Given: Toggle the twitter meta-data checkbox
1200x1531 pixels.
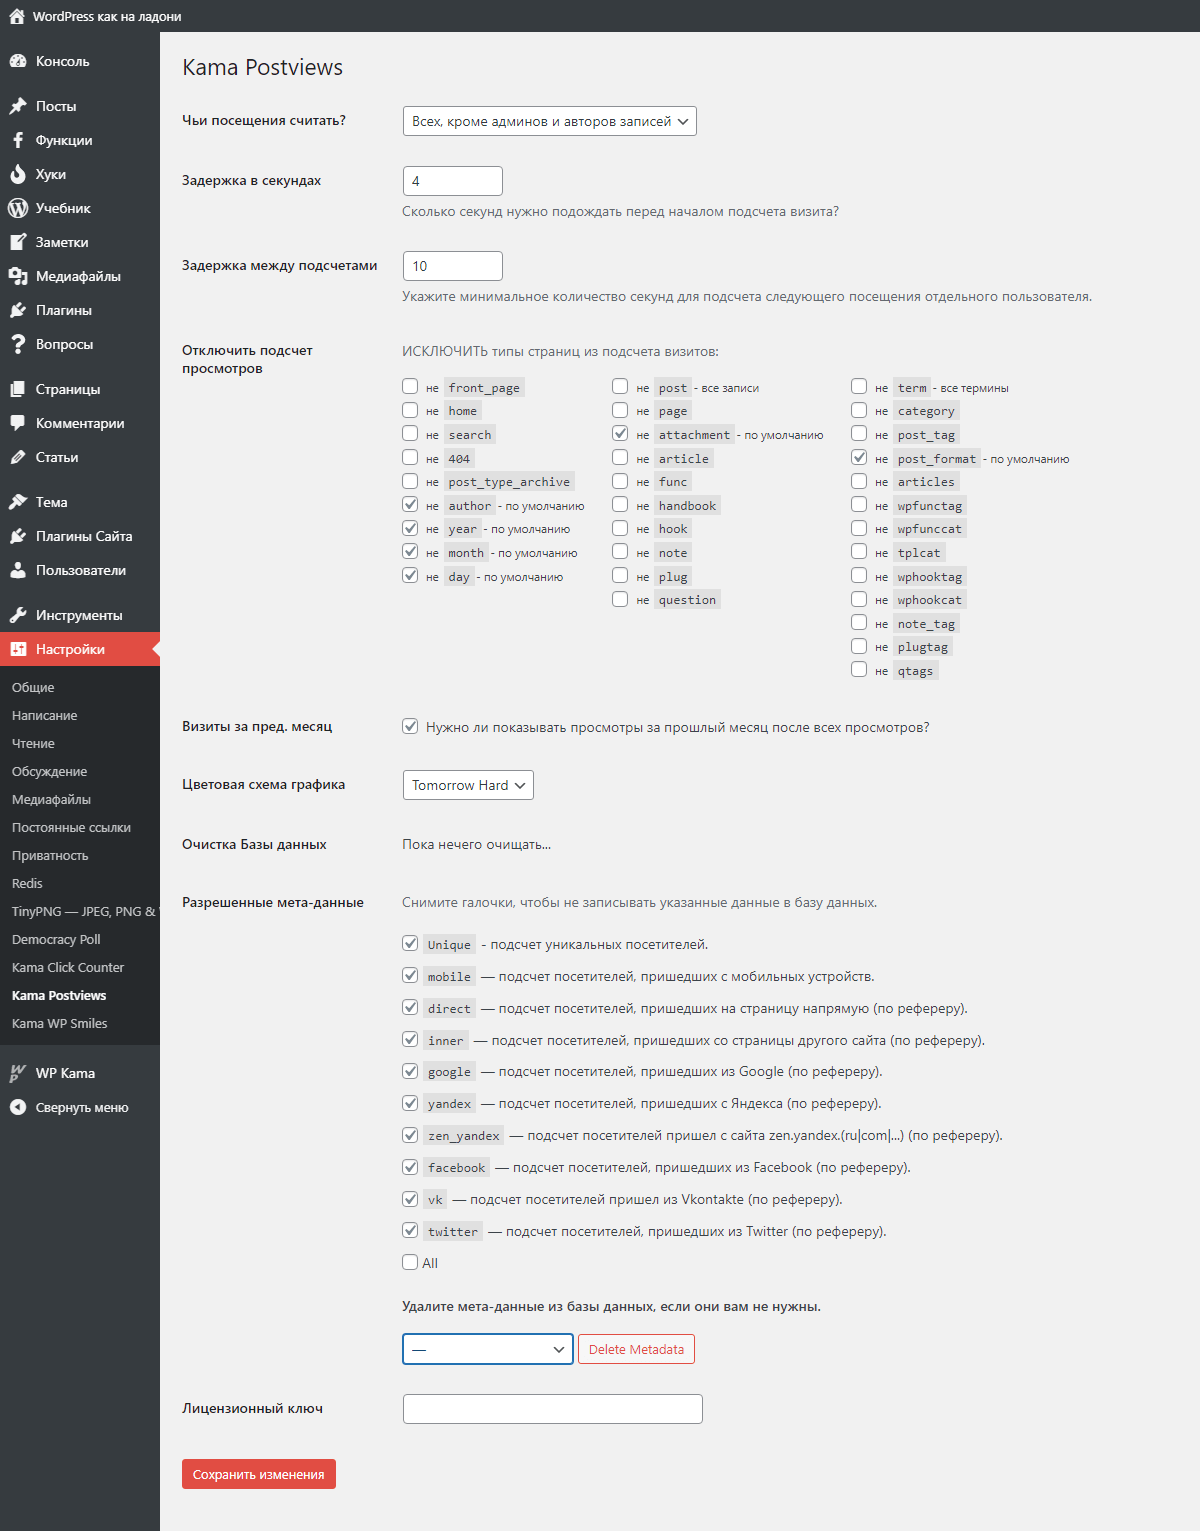Looking at the screenshot, I should (x=410, y=1231).
